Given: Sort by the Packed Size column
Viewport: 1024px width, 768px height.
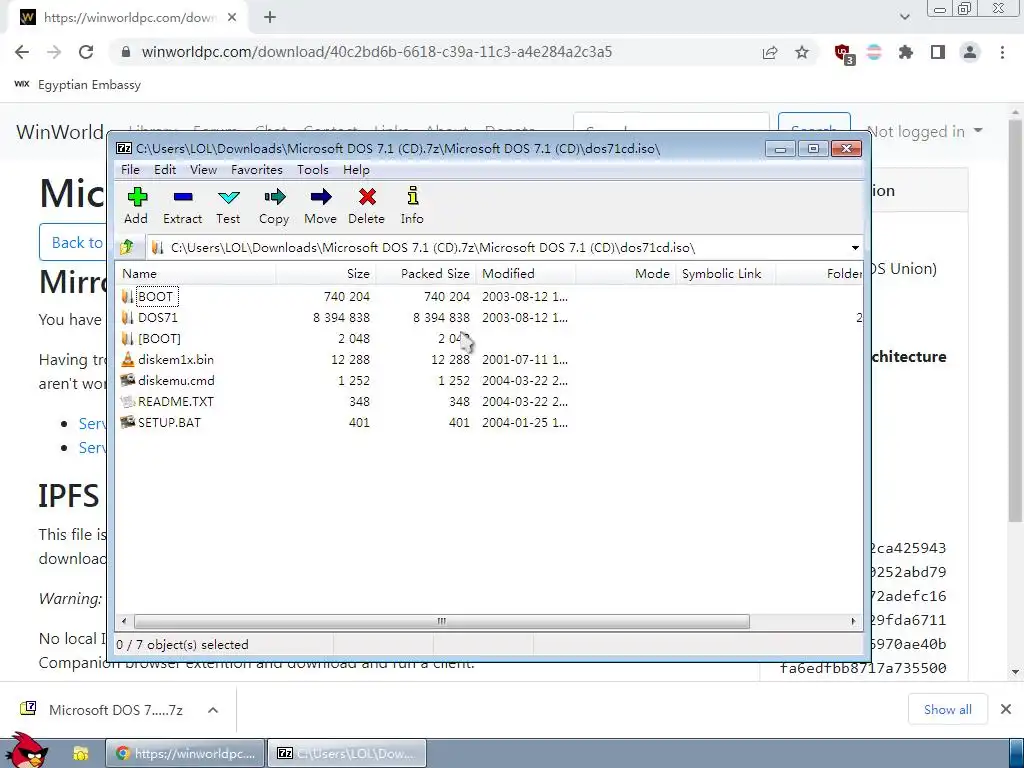Looking at the screenshot, I should pyautogui.click(x=426, y=274).
